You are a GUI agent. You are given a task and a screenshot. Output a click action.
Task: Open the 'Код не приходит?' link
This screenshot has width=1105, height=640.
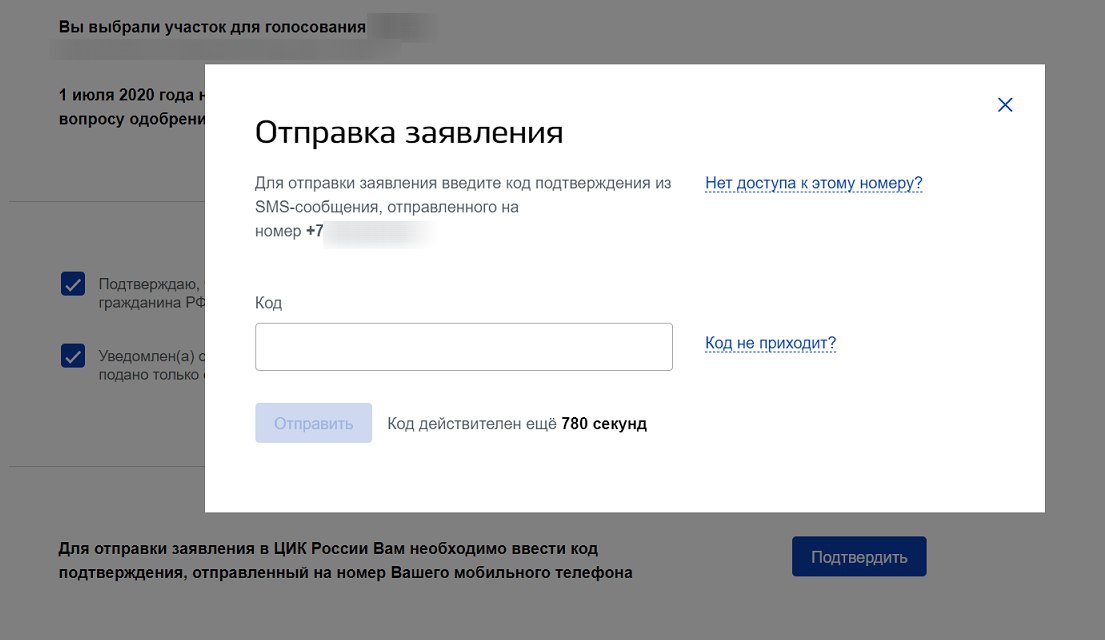coord(770,343)
